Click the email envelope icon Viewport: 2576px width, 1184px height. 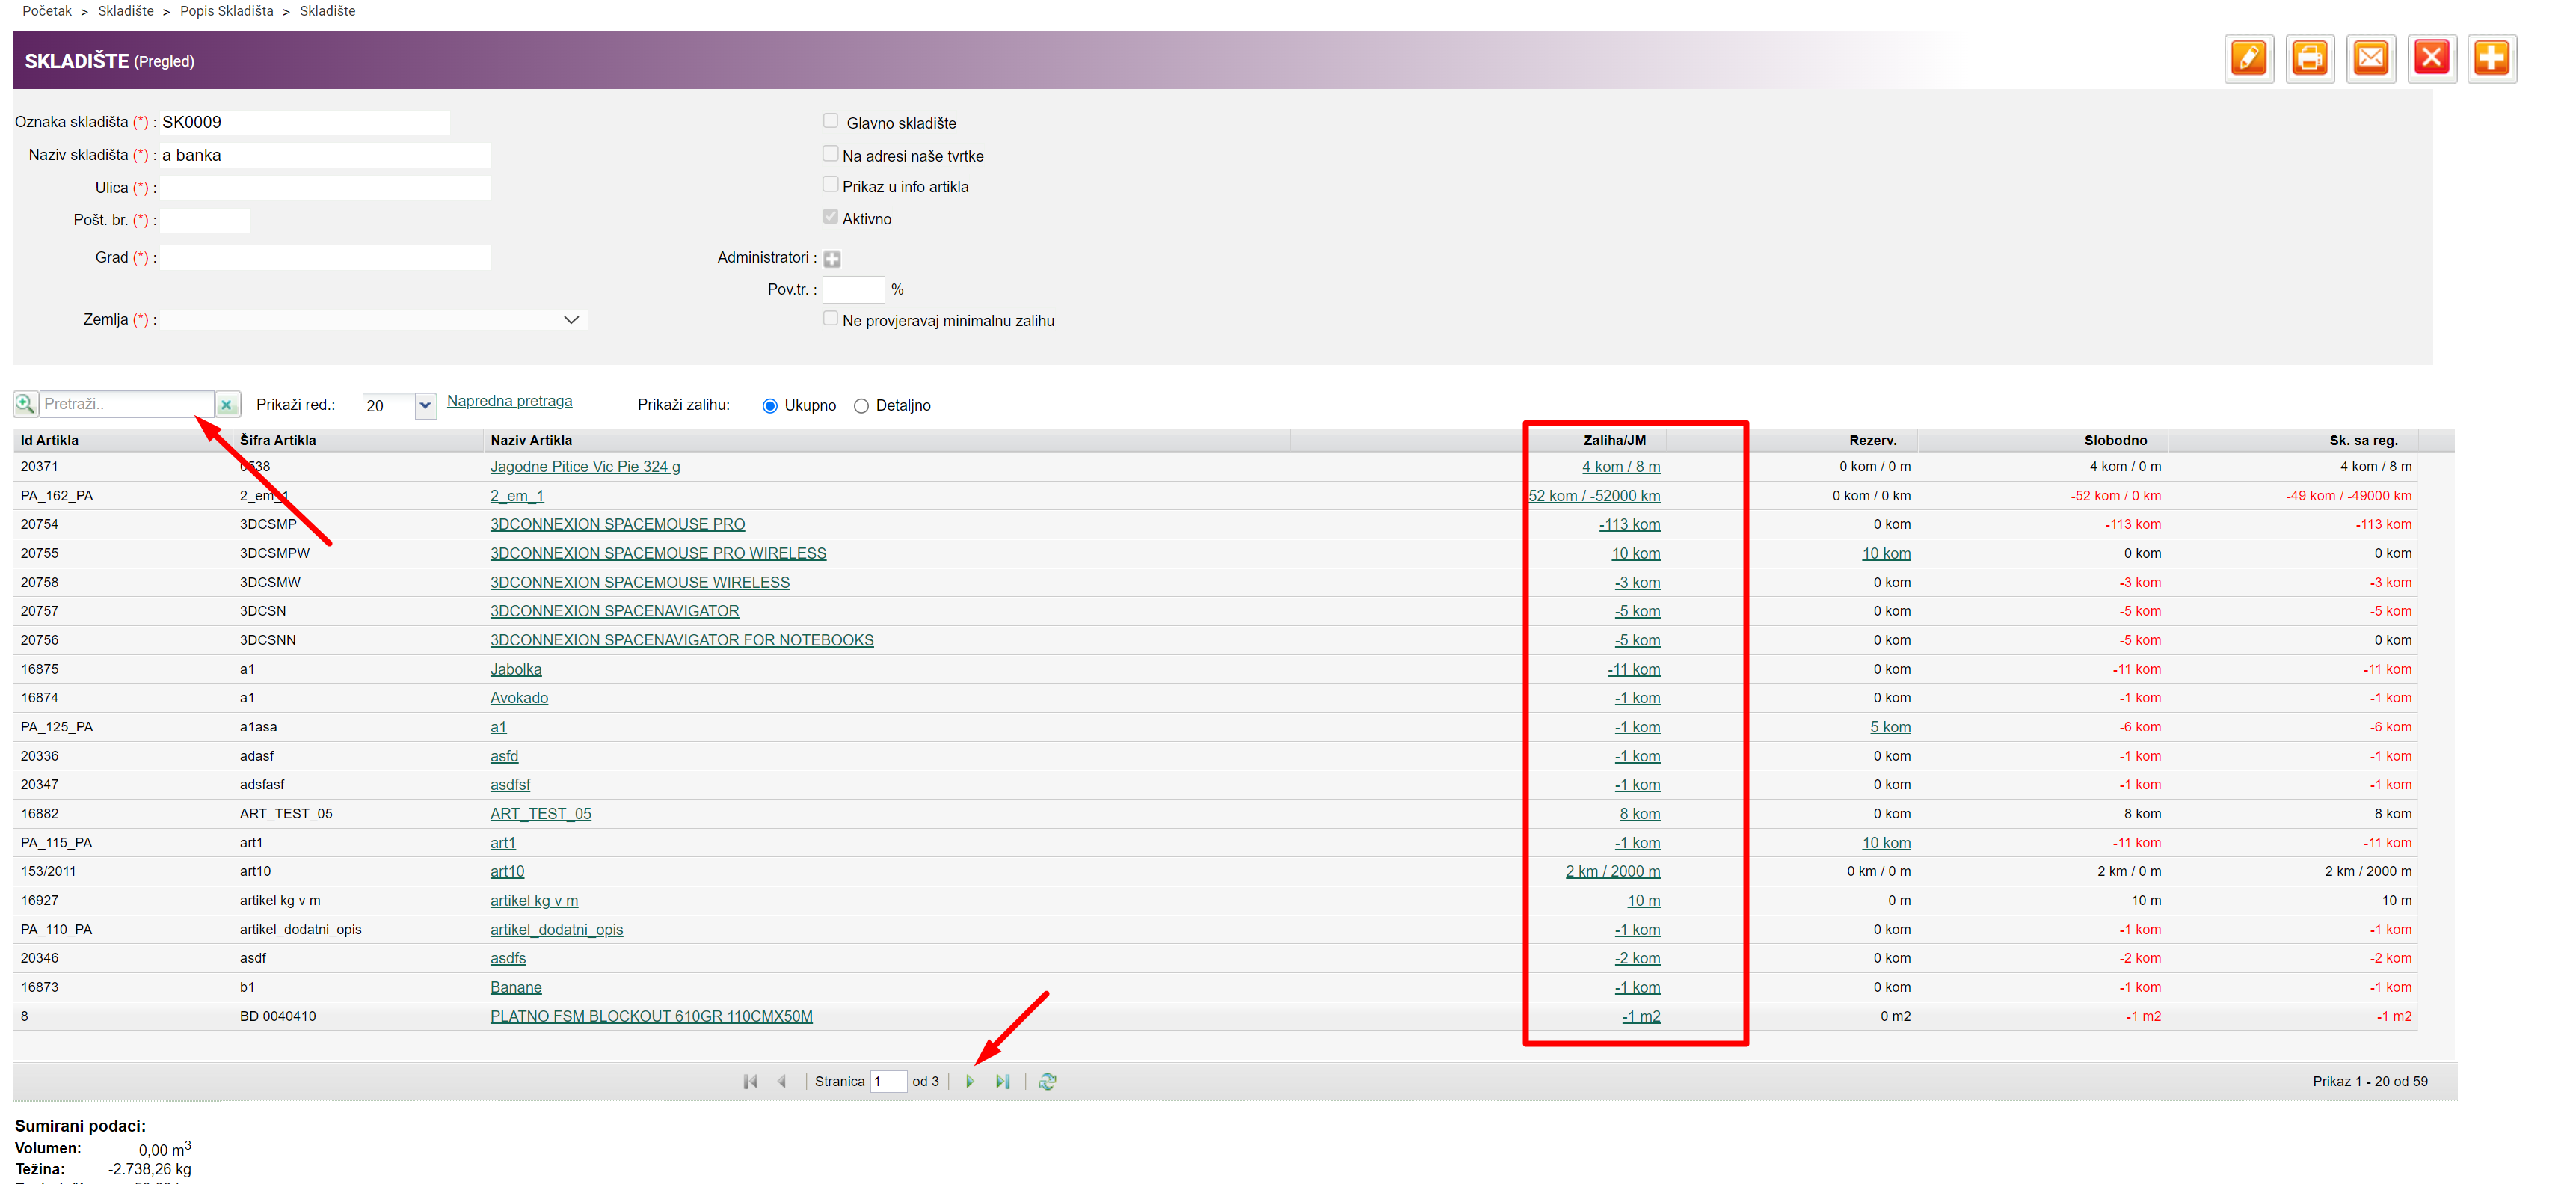point(2370,58)
